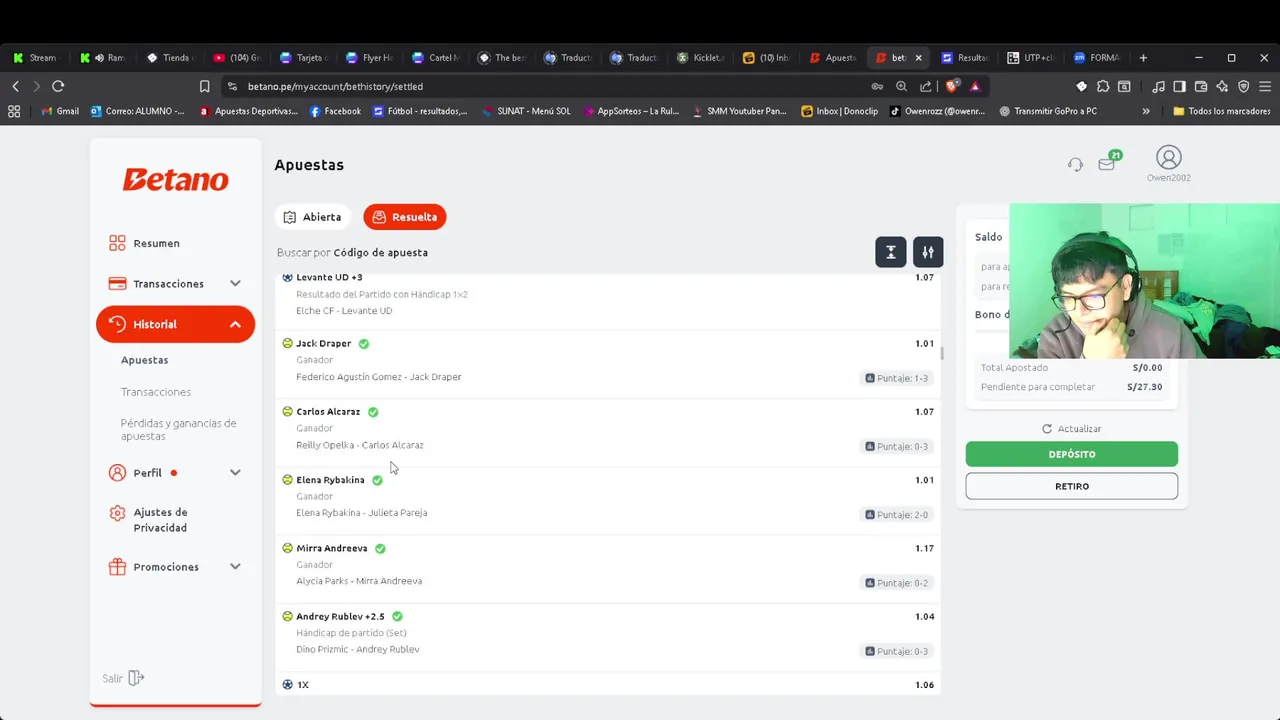This screenshot has height=720, width=1280.
Task: Switch to the Resuelta bets tab
Action: point(405,217)
